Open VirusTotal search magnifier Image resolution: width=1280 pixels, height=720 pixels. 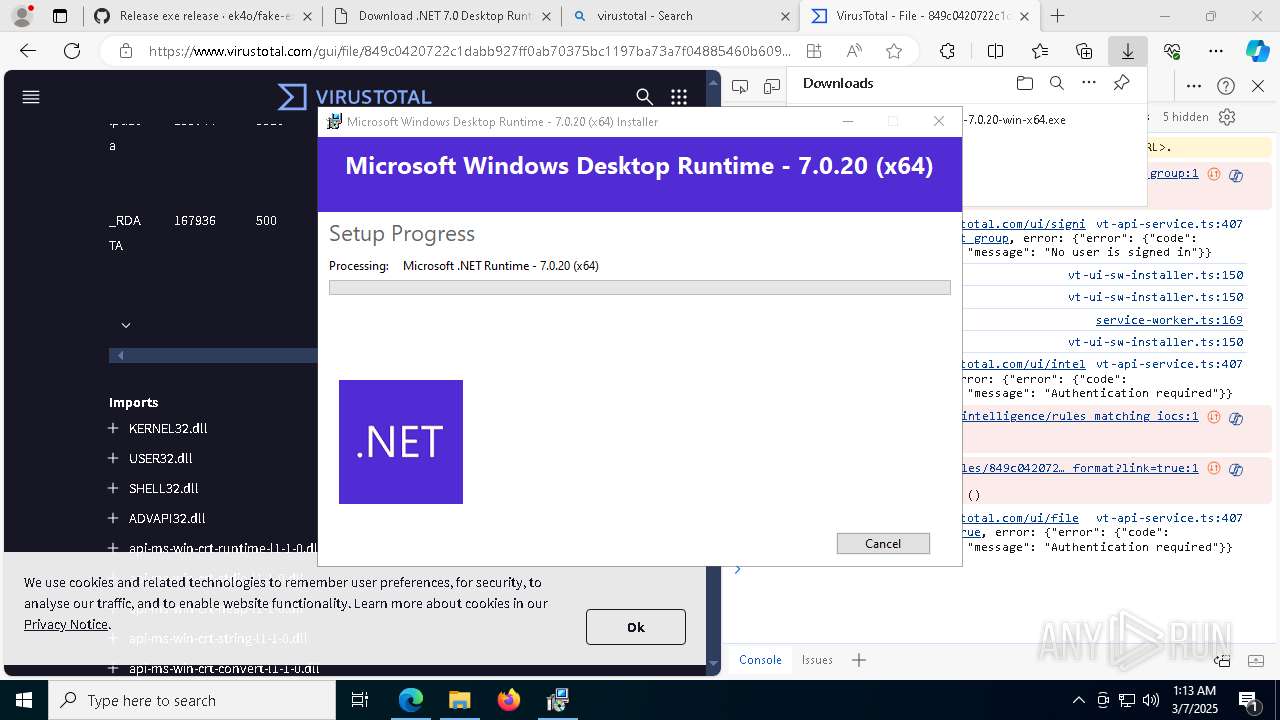[645, 97]
